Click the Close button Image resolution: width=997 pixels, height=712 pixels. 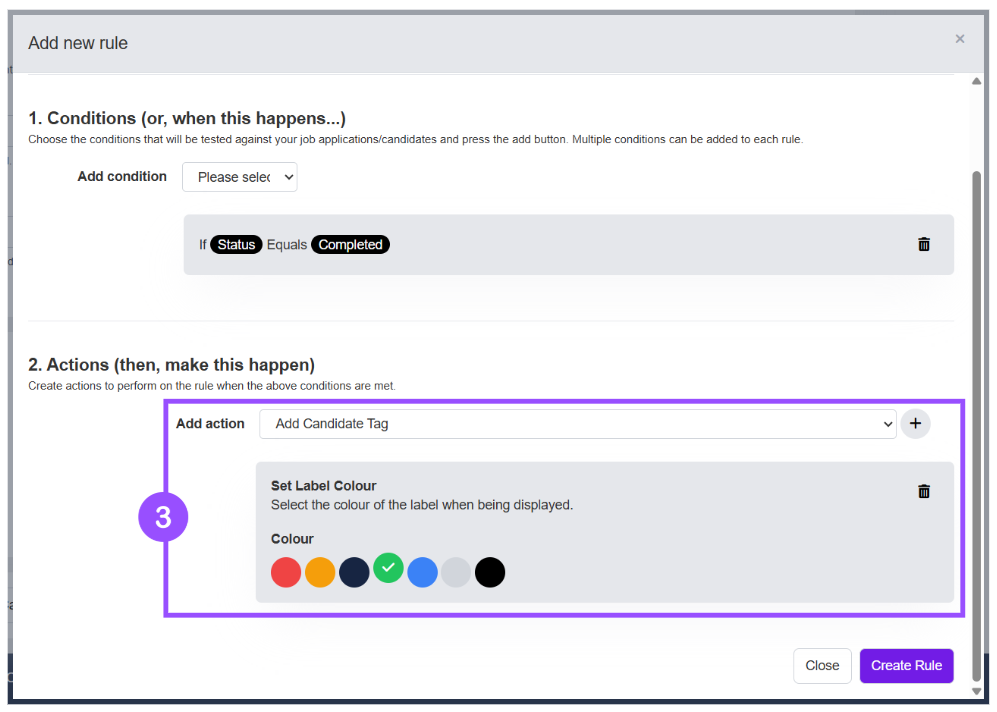click(x=822, y=666)
